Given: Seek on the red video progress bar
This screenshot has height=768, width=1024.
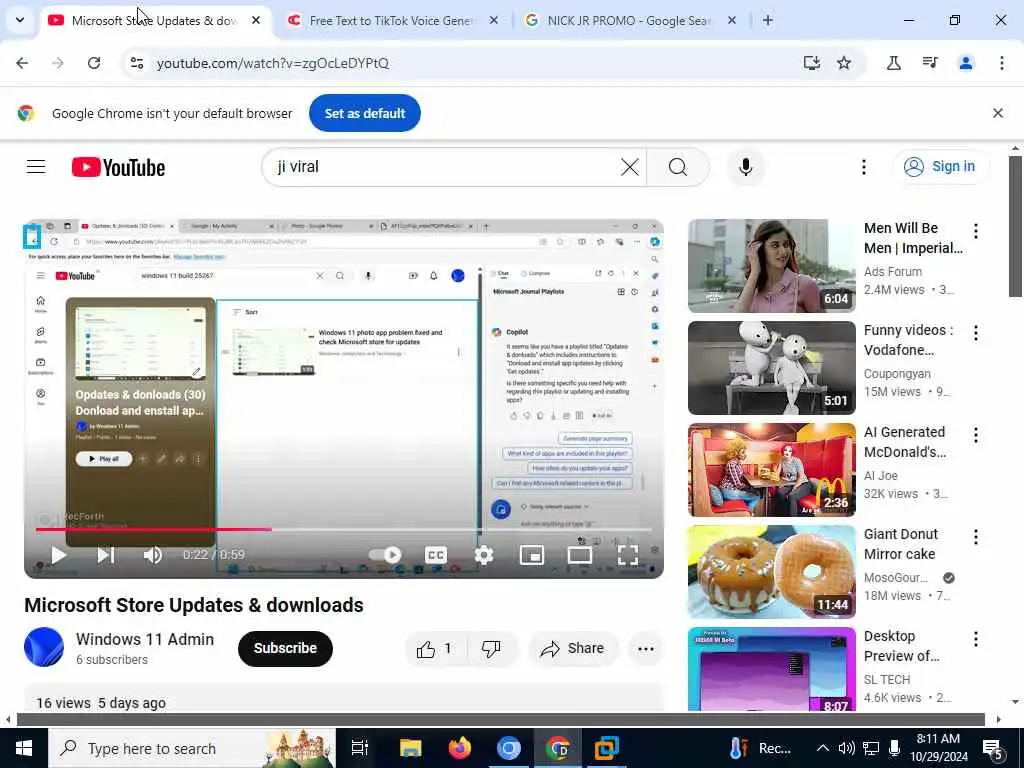Looking at the screenshot, I should click(x=344, y=529).
